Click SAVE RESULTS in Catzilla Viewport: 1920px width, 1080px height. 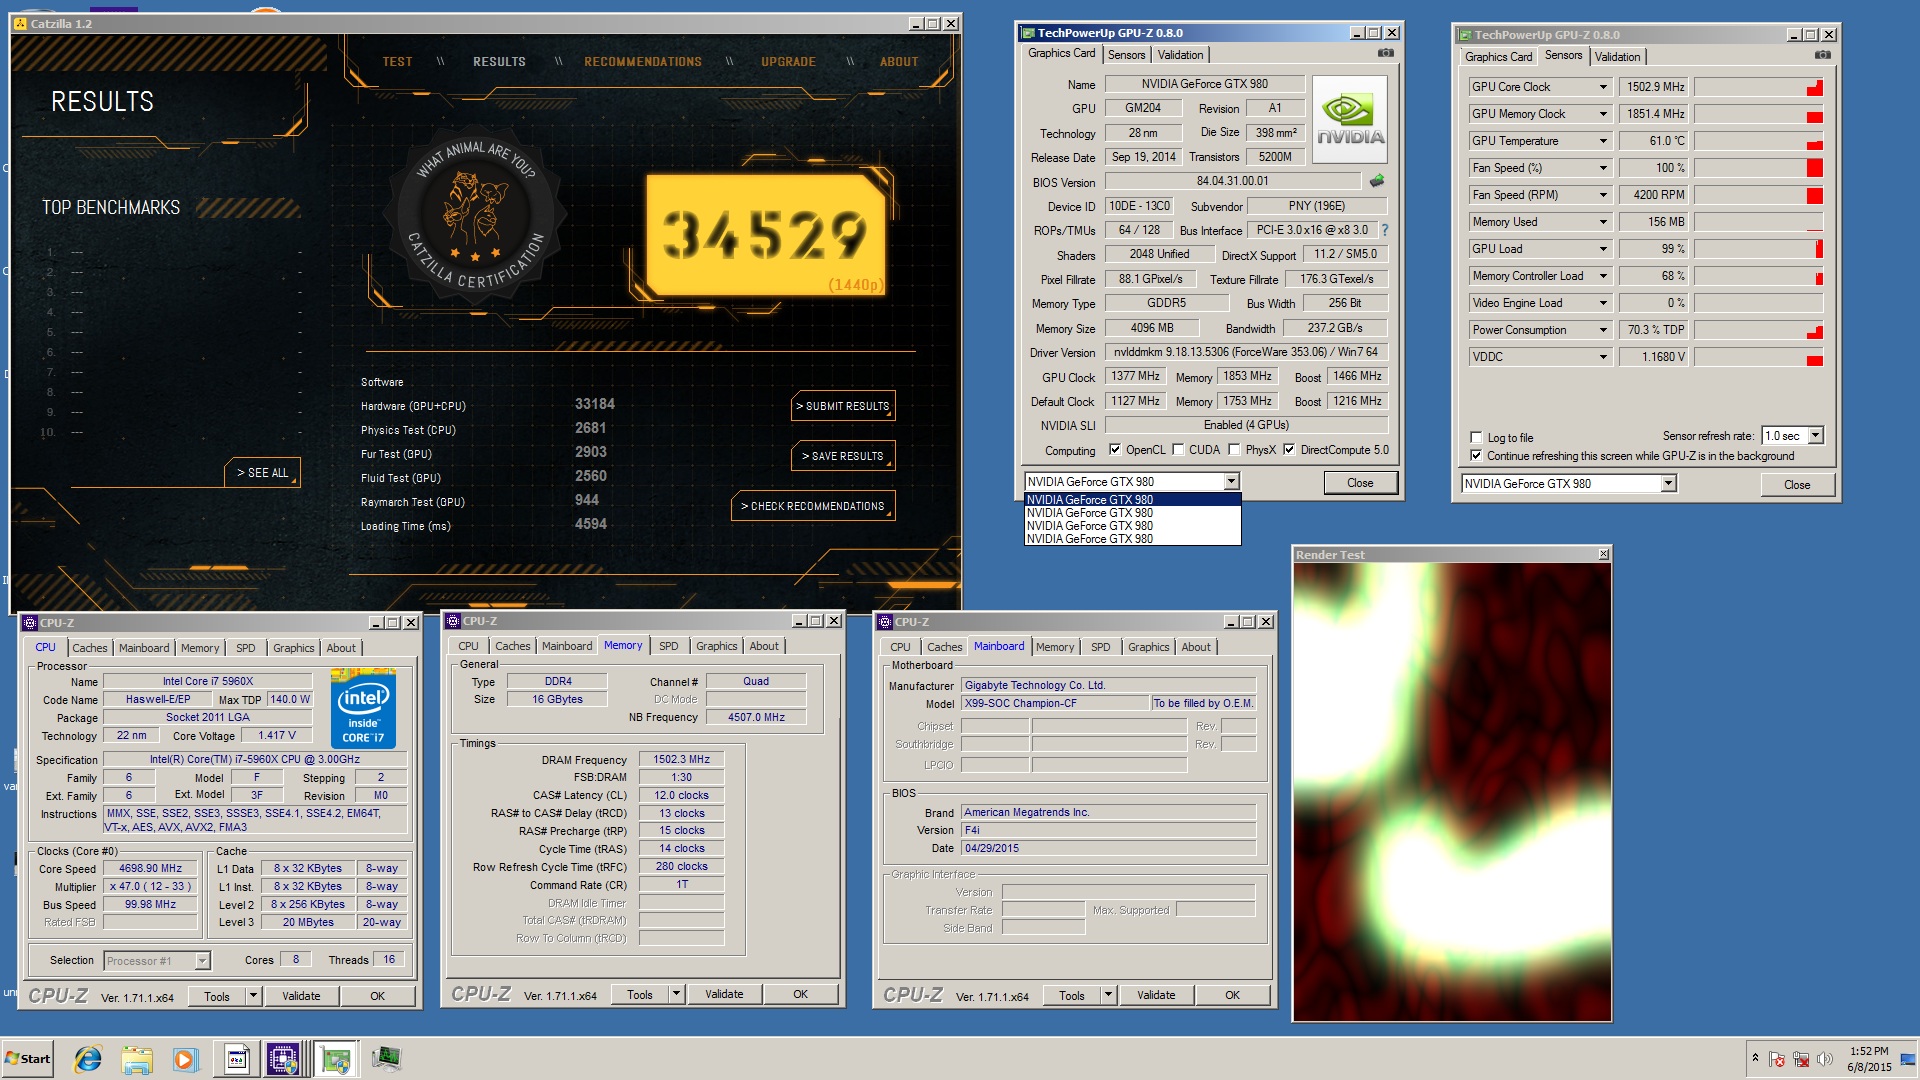(843, 456)
